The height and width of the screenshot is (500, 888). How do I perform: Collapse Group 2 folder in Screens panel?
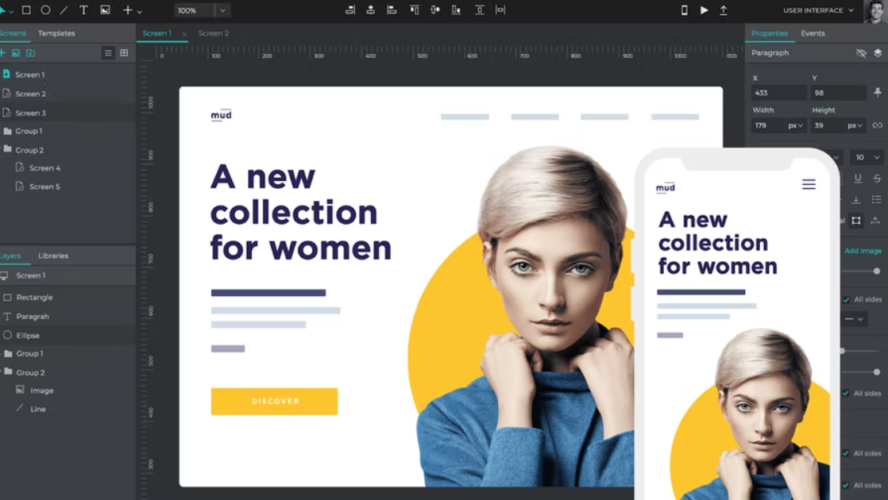point(7,149)
